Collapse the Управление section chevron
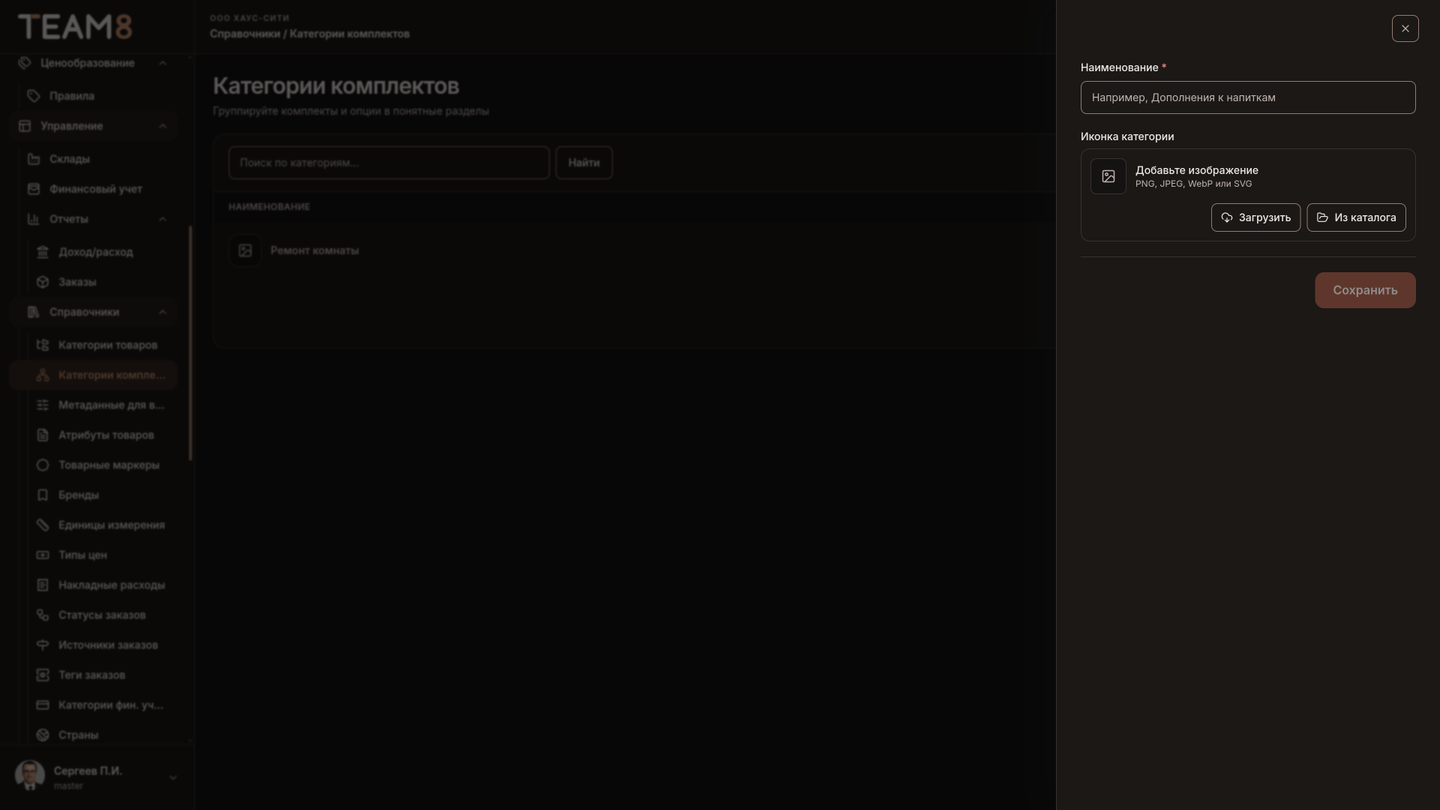This screenshot has height=810, width=1440. tap(162, 126)
